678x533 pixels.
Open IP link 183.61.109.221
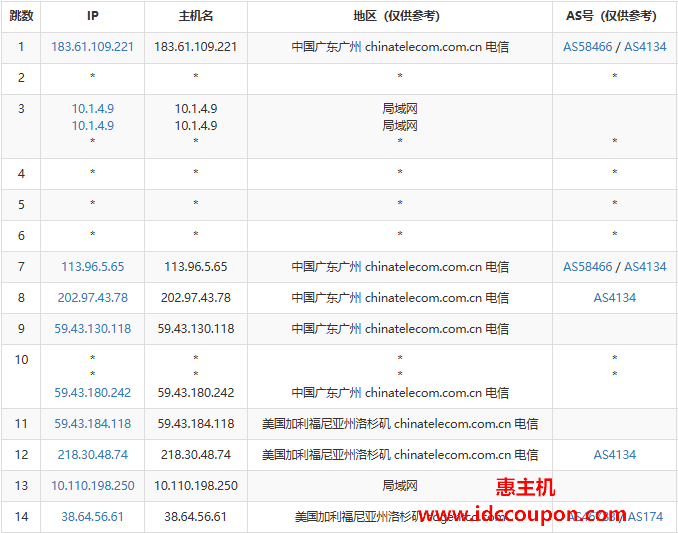point(92,47)
